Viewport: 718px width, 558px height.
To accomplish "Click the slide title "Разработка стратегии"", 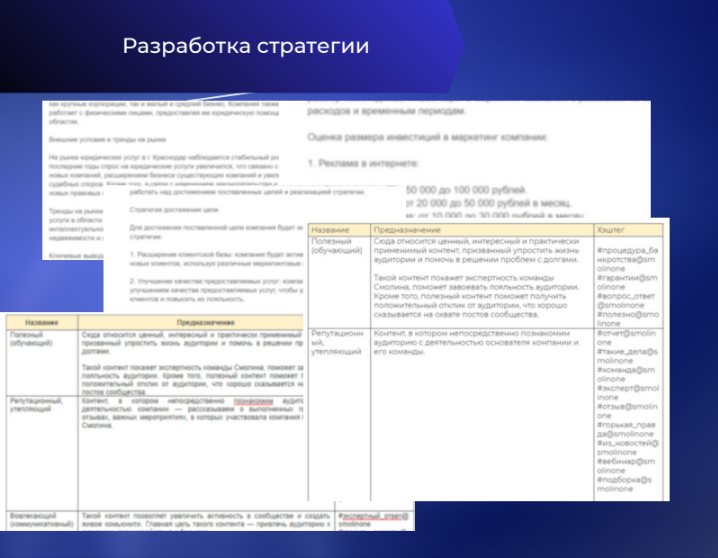I will (x=245, y=46).
